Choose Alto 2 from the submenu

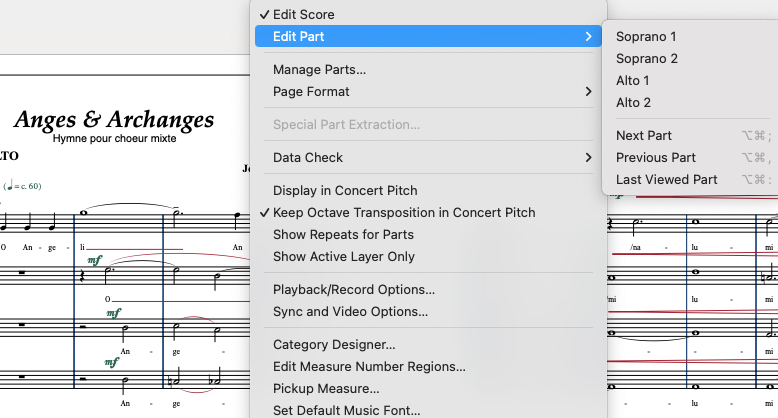pyautogui.click(x=633, y=103)
